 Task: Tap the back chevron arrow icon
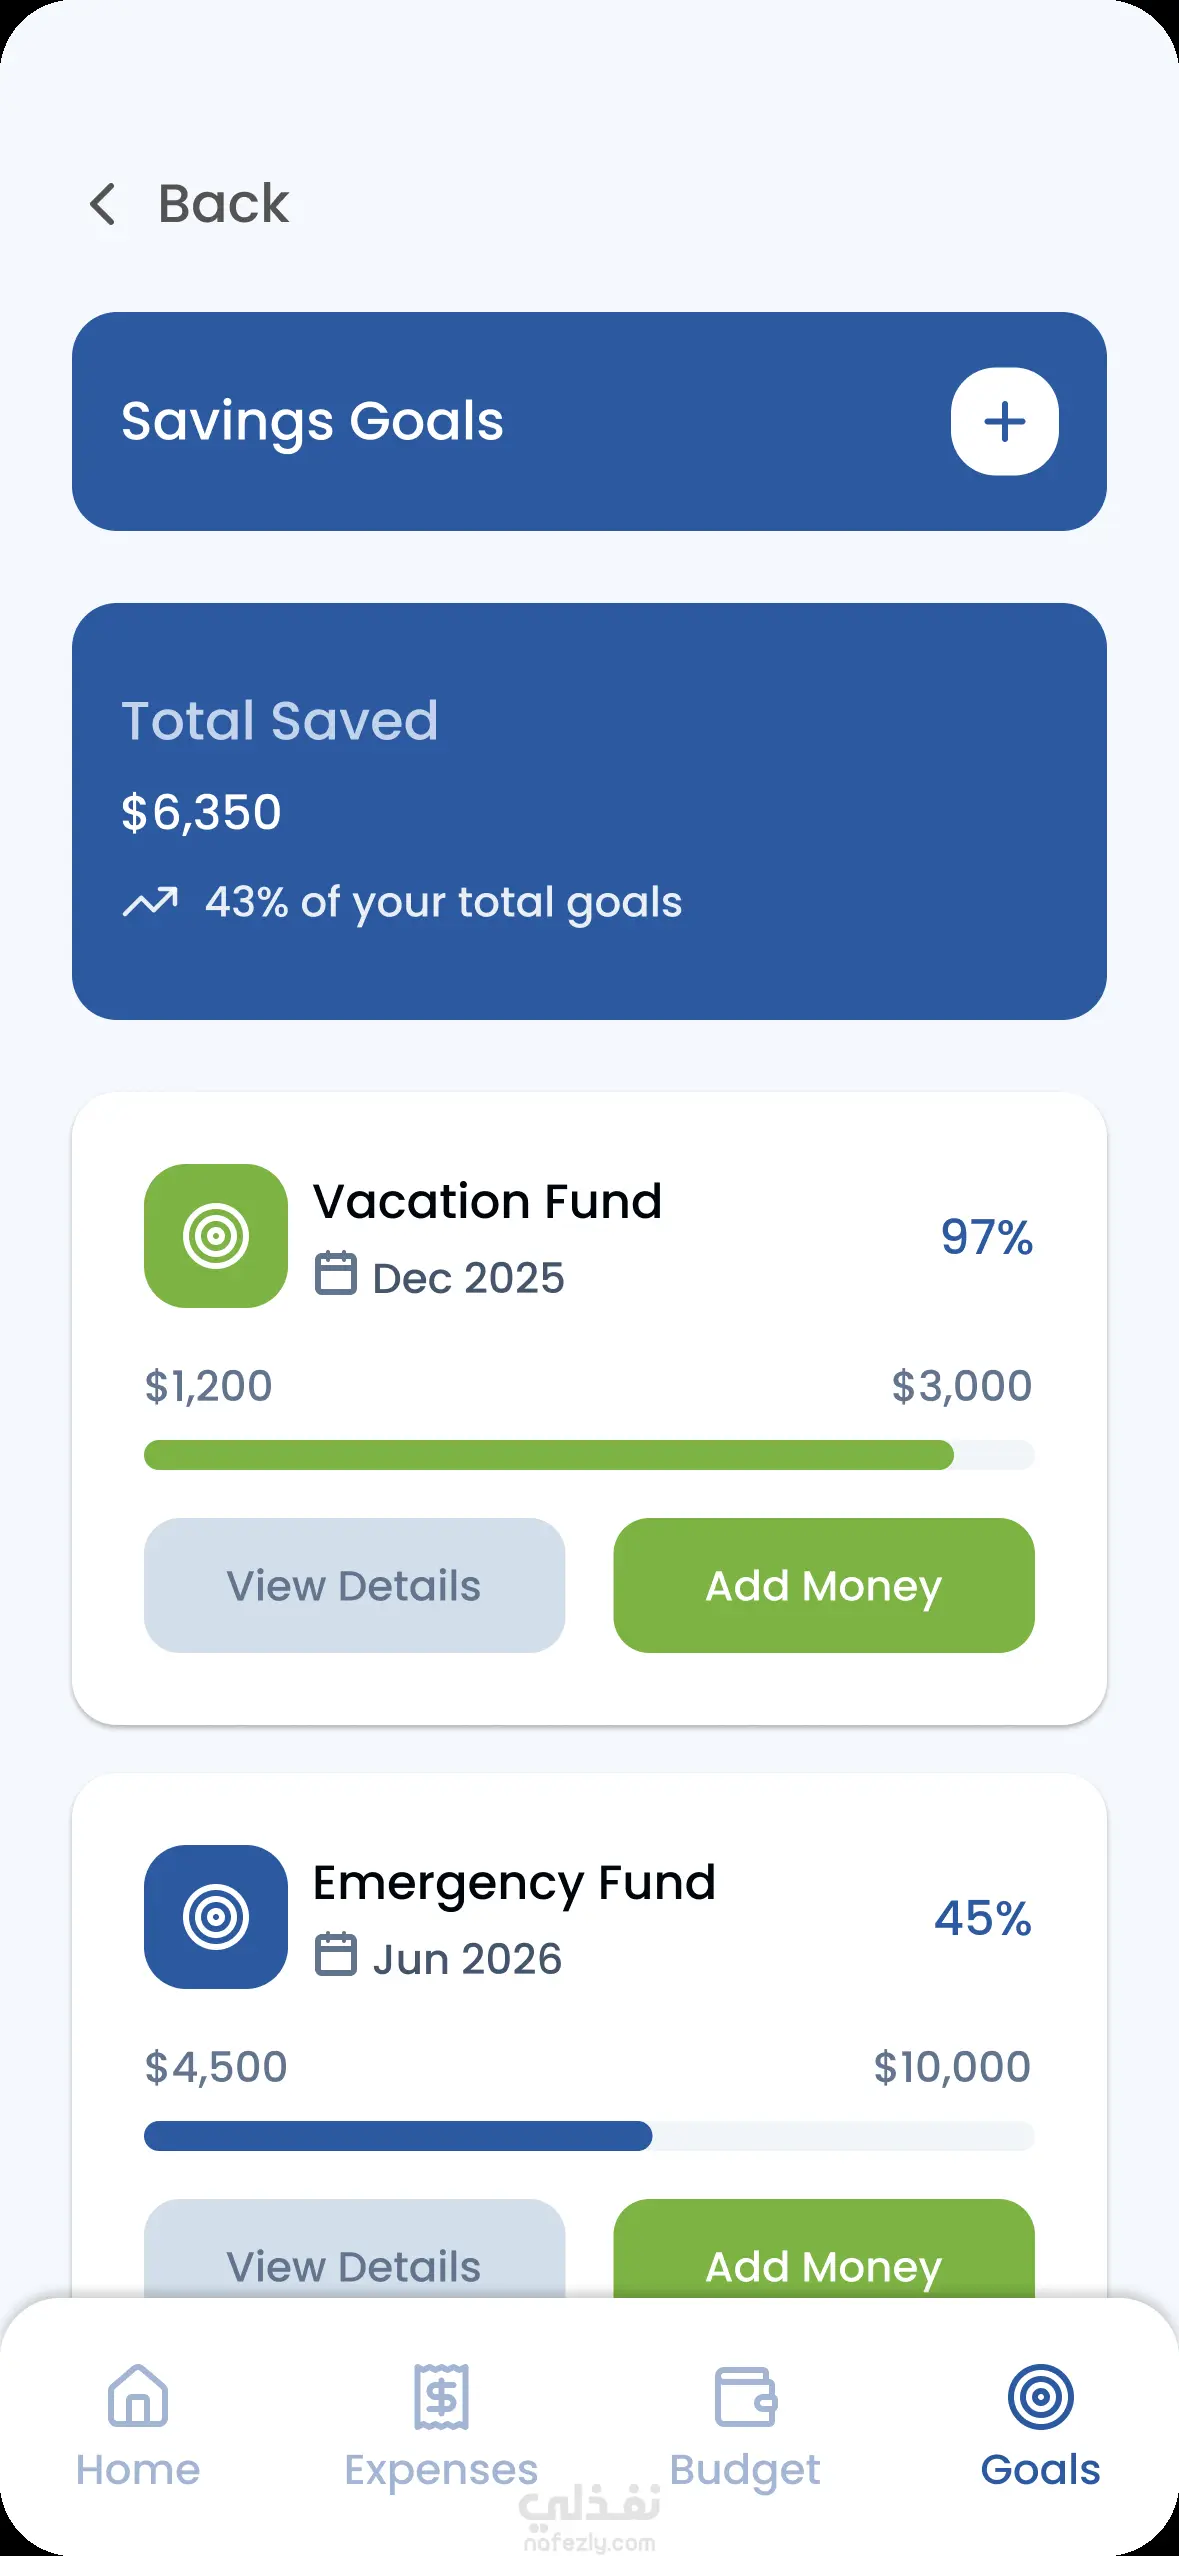(103, 204)
